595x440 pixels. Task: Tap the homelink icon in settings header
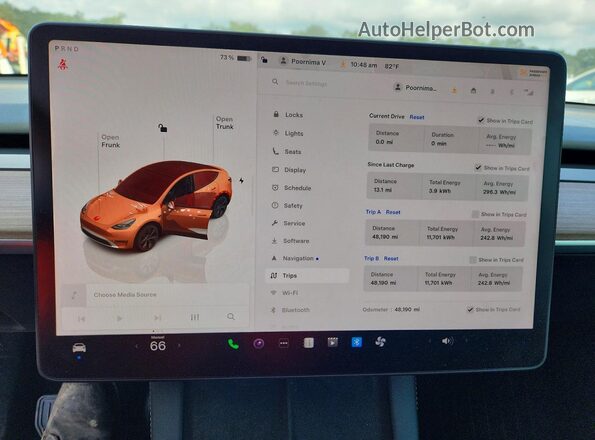coord(473,91)
